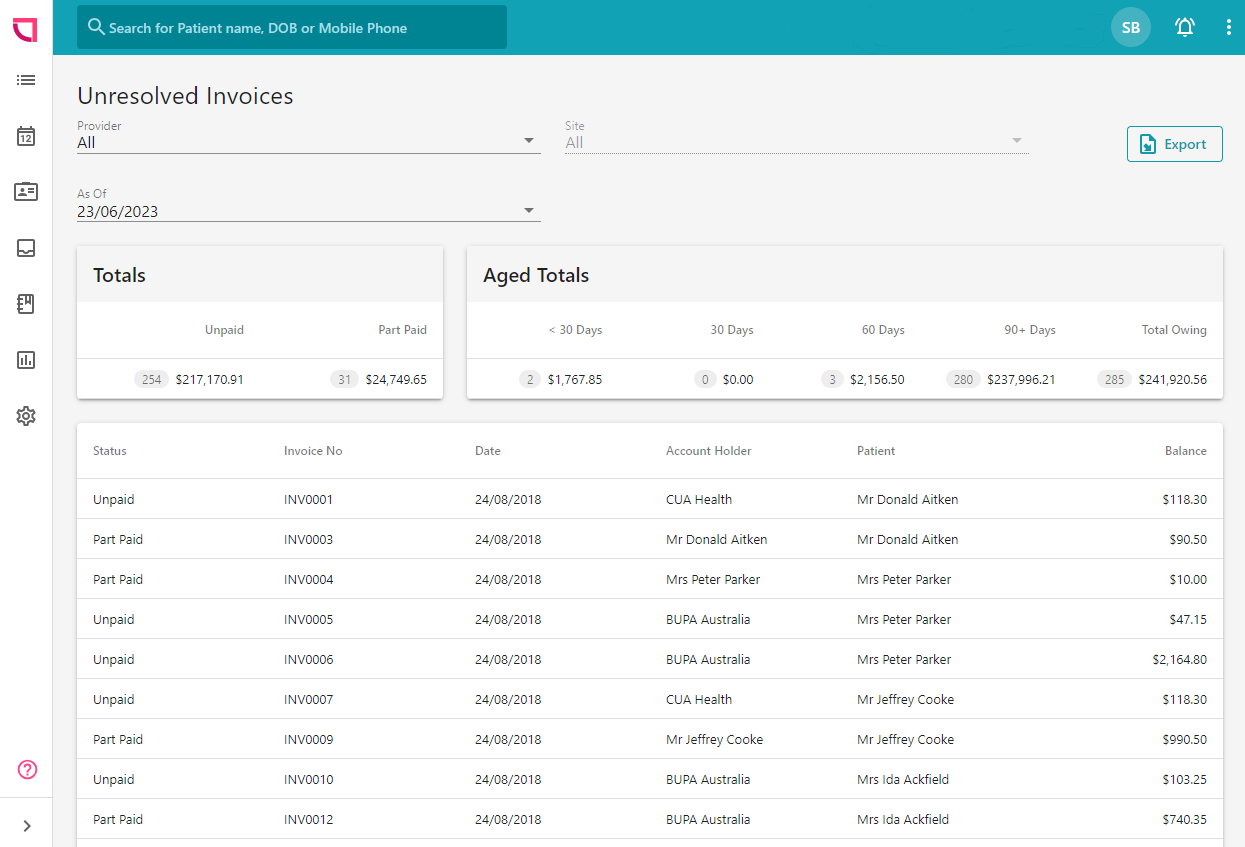This screenshot has height=847, width=1245.
Task: Open the As Of date picker
Action: point(528,209)
